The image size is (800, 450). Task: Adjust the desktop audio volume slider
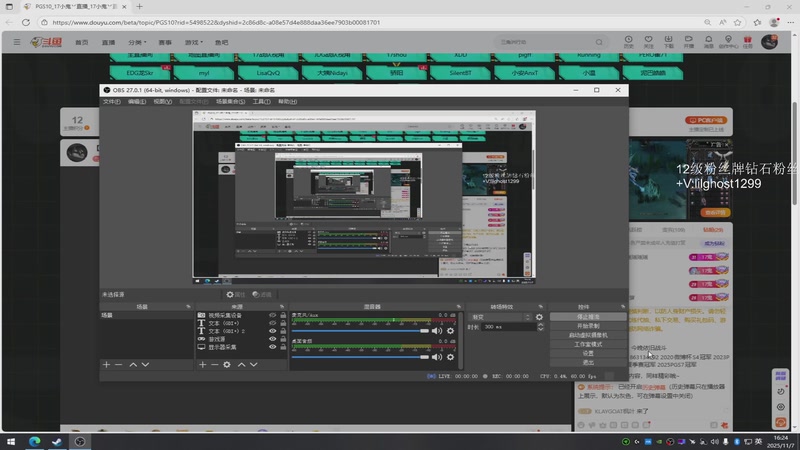360,357
